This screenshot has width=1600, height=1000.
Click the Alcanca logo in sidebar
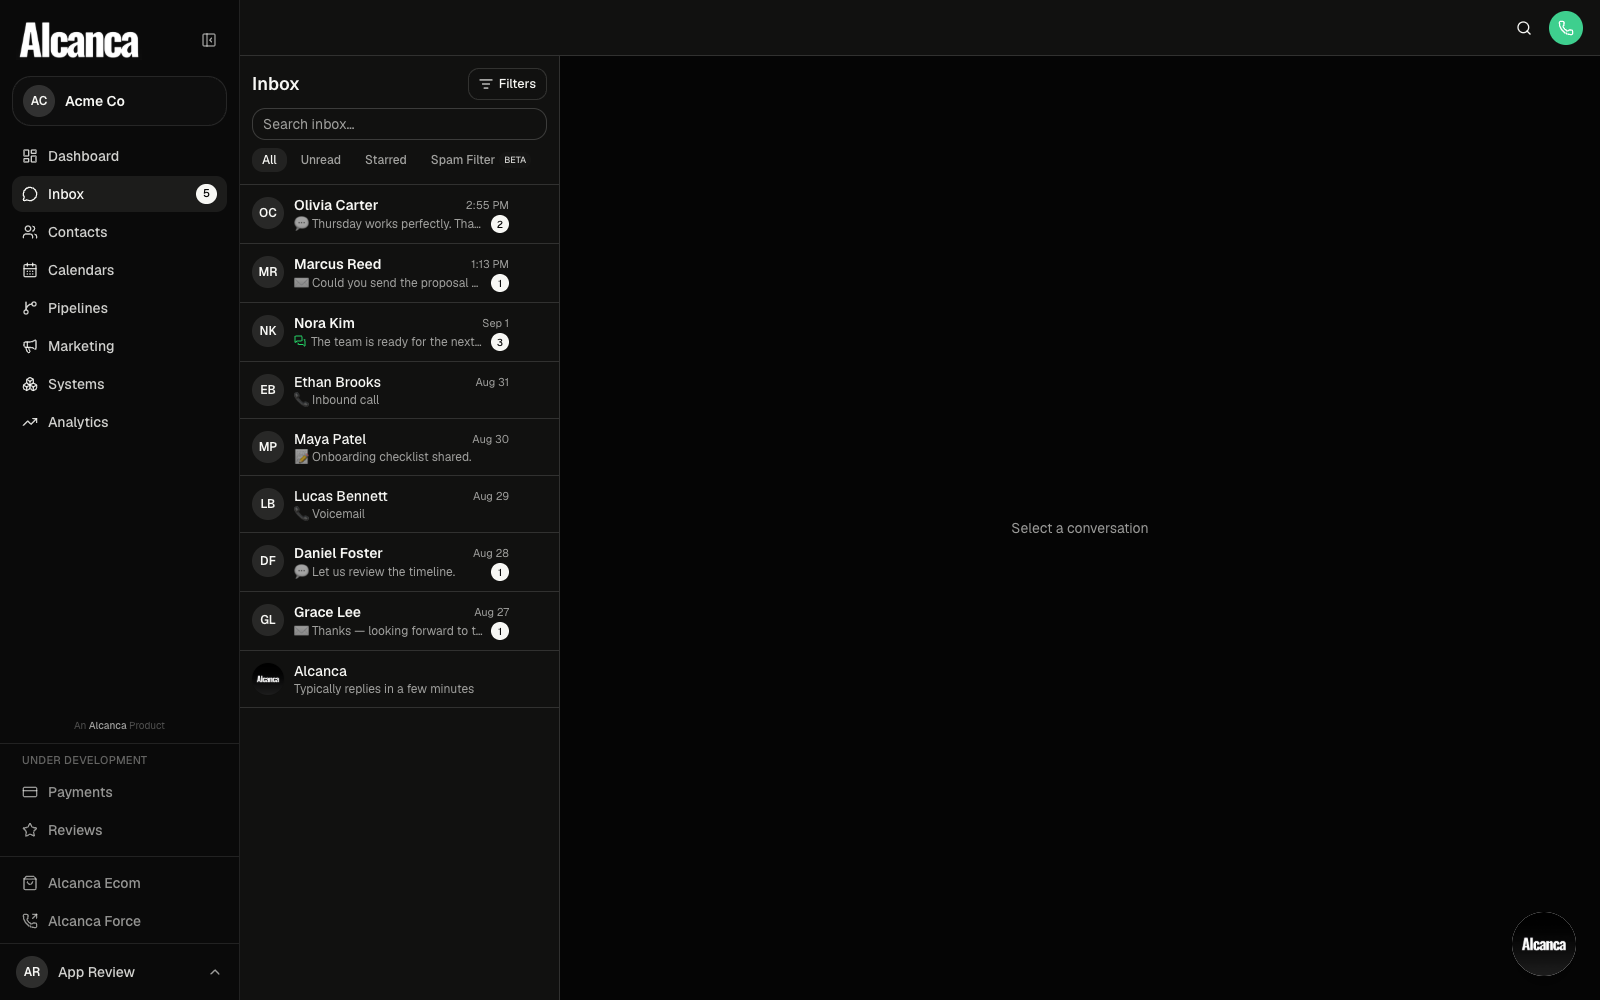click(x=79, y=41)
